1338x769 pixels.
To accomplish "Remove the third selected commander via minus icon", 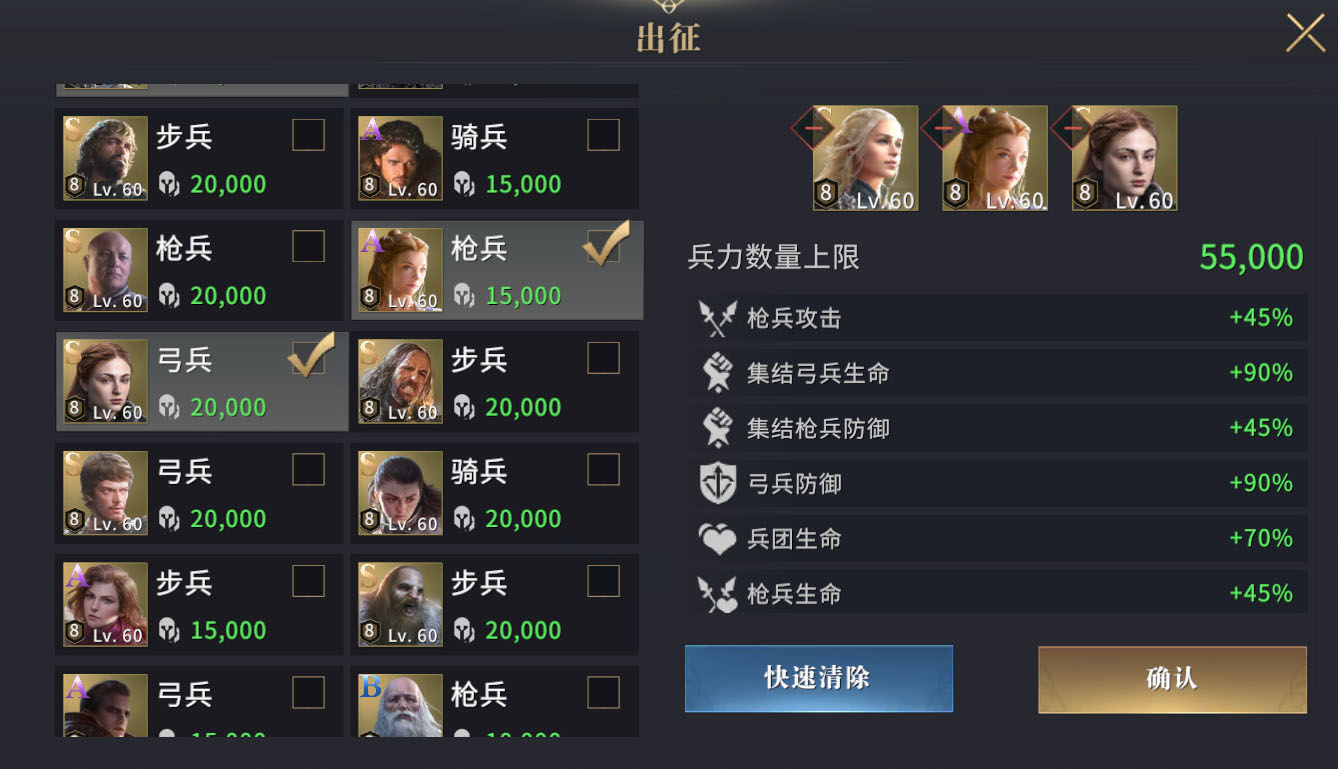I will (1071, 129).
